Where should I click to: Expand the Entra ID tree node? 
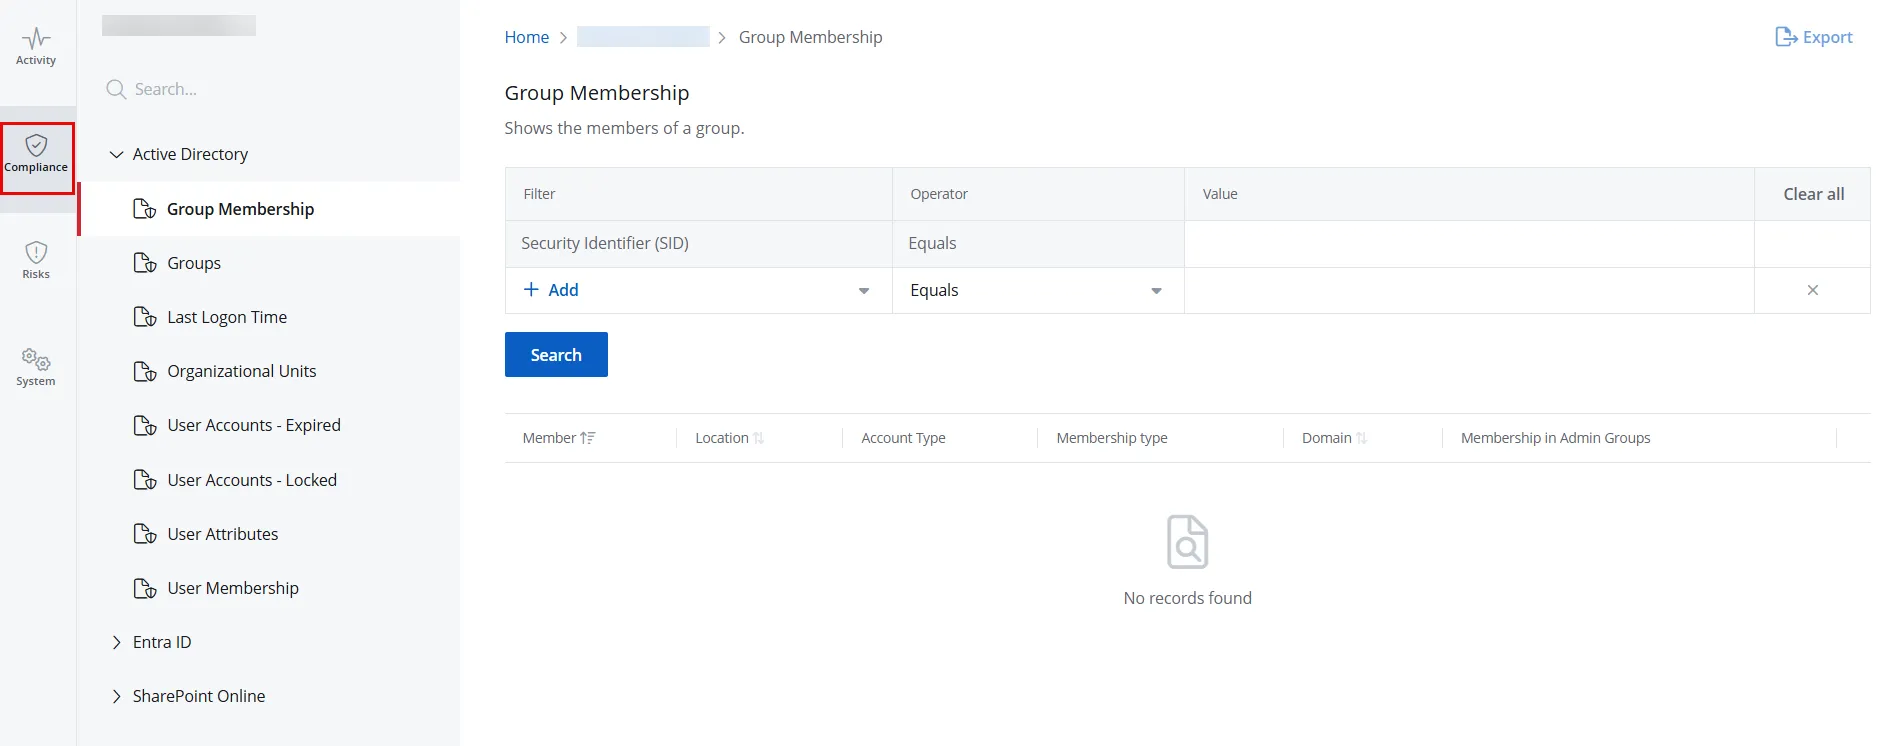[116, 642]
